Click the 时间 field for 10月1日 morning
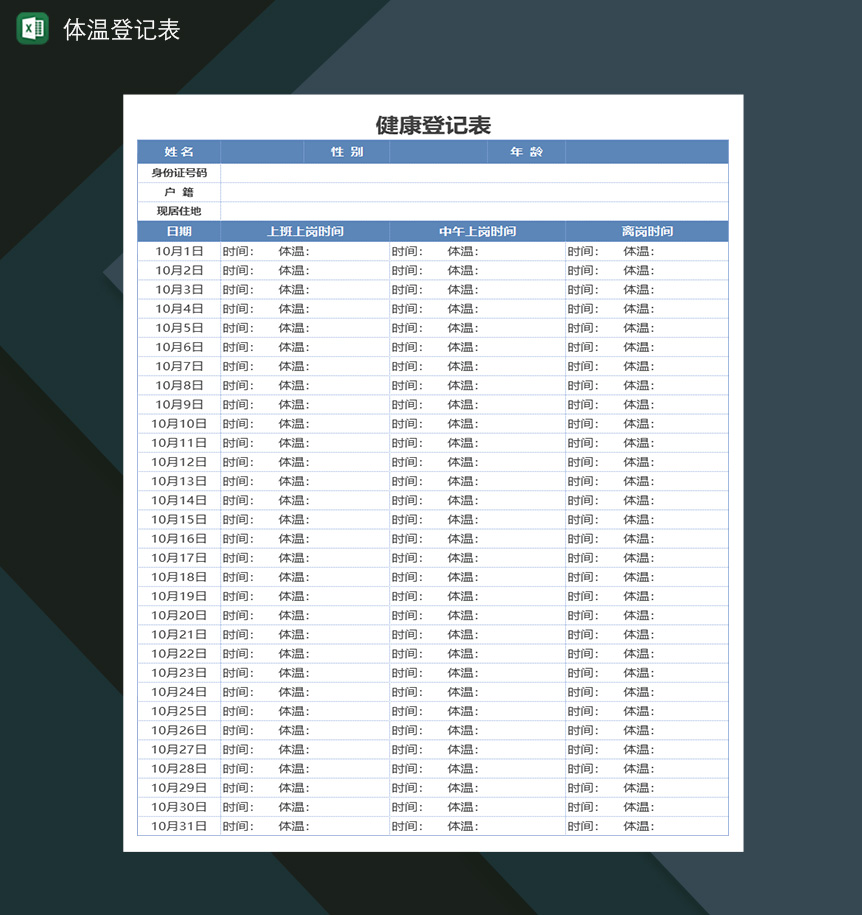This screenshot has height=915, width=862. (x=237, y=251)
